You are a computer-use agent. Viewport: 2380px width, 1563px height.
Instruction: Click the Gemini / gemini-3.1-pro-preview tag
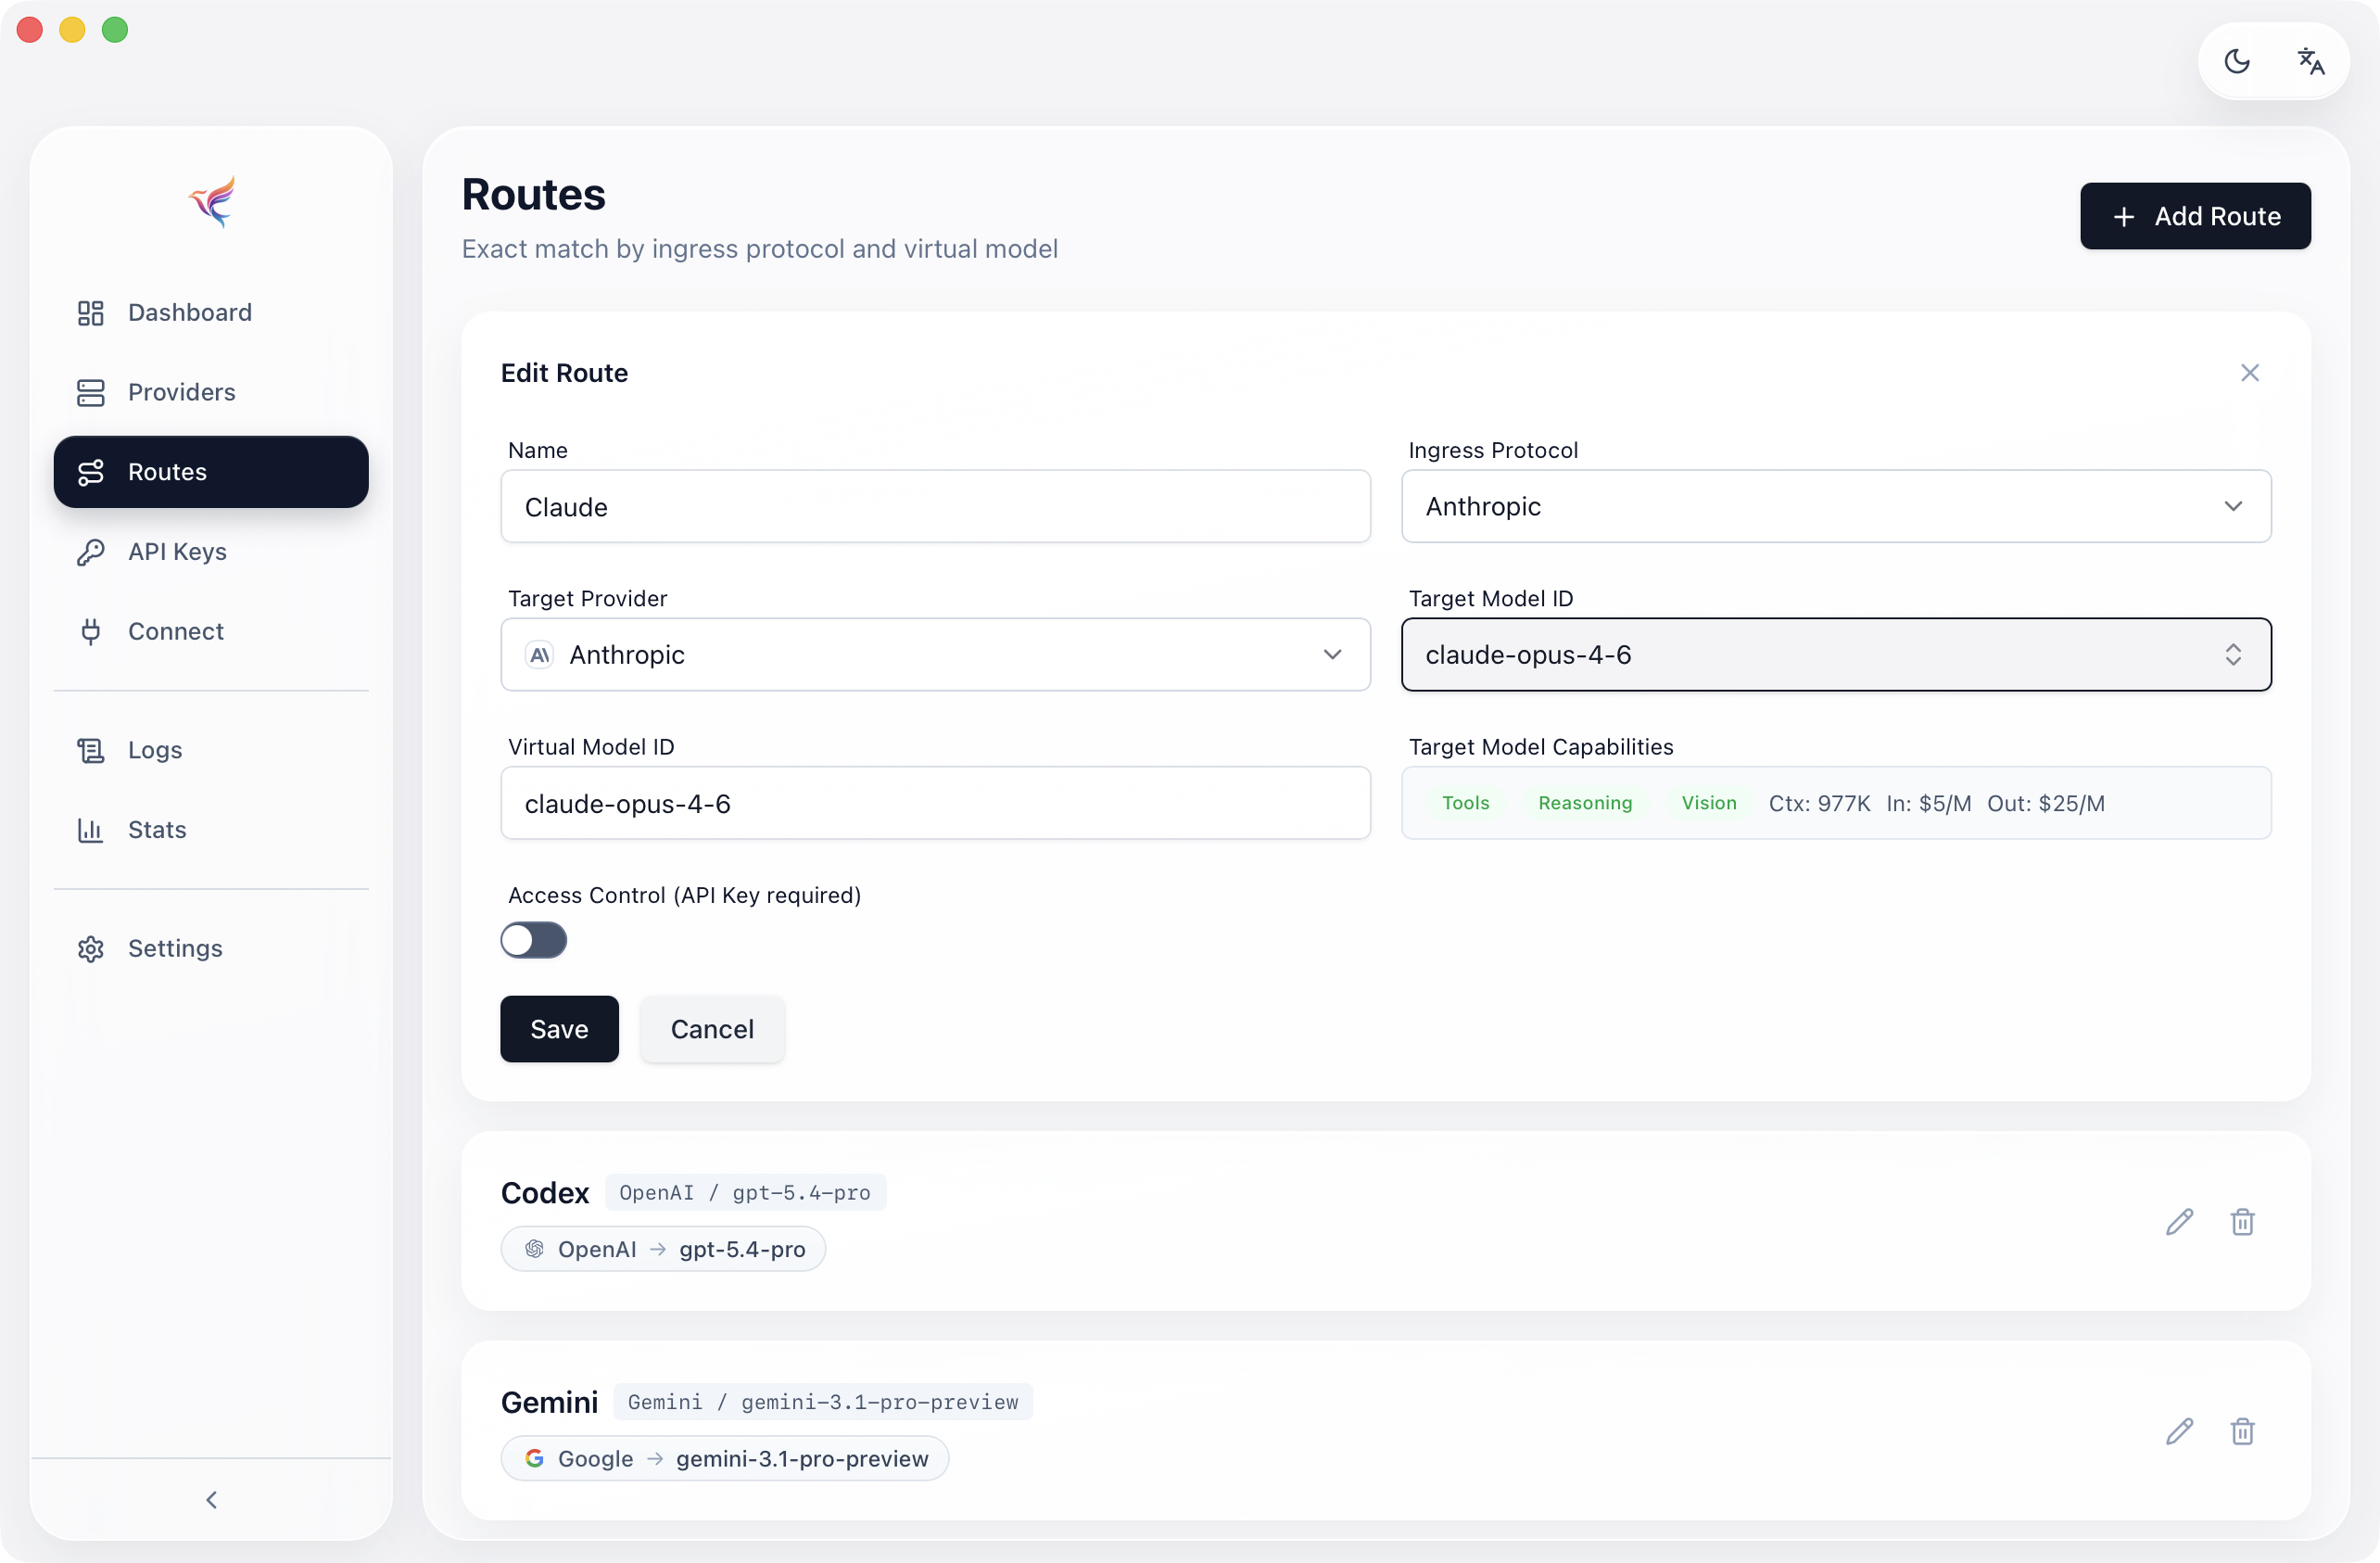pyautogui.click(x=823, y=1402)
